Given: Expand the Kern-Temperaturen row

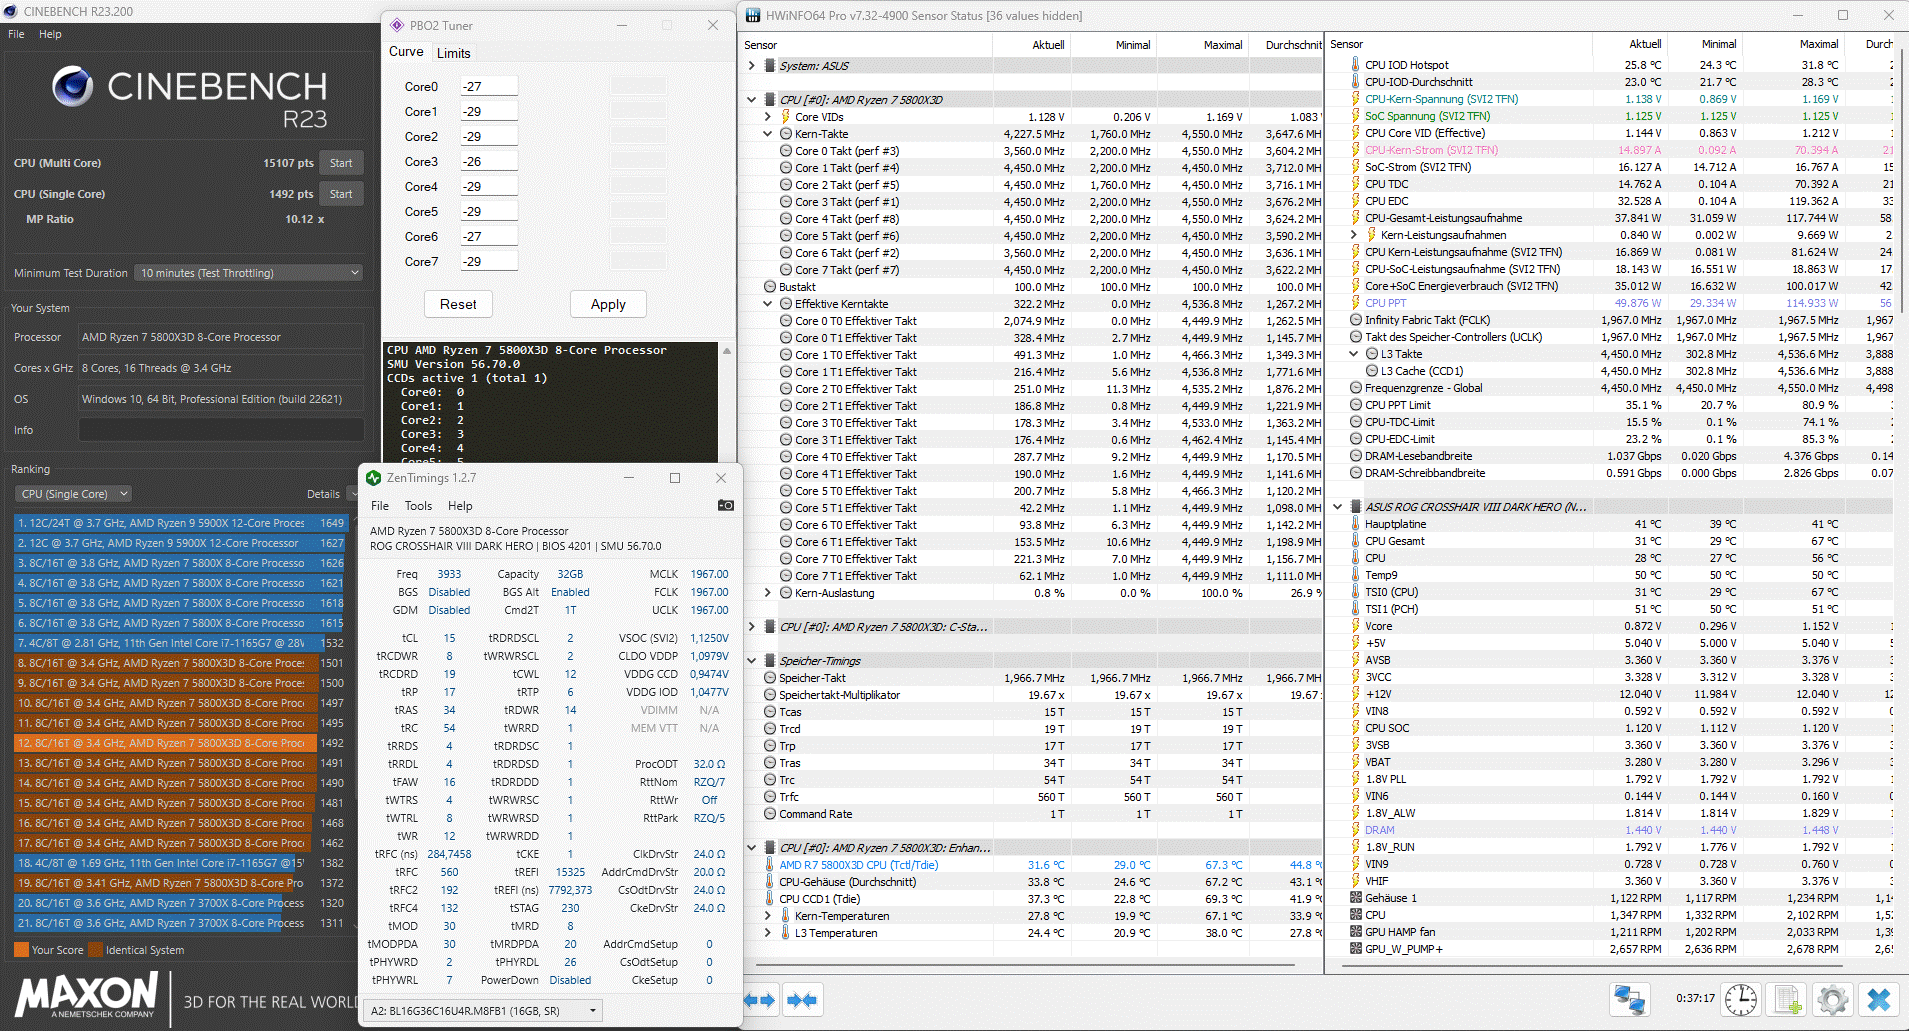Looking at the screenshot, I should 768,916.
